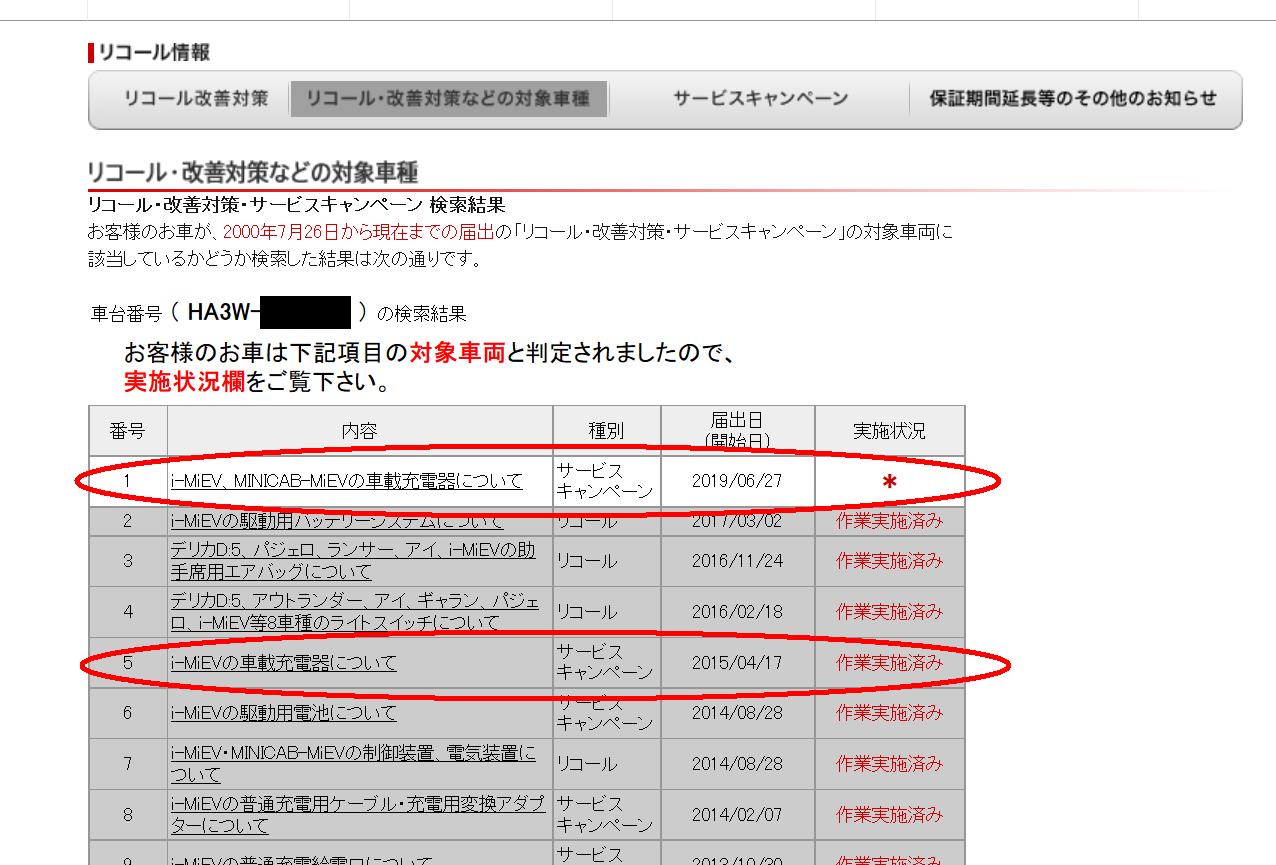The height and width of the screenshot is (865, 1276).
Task: Select the date 2015/04/17
Action: pyautogui.click(x=737, y=663)
